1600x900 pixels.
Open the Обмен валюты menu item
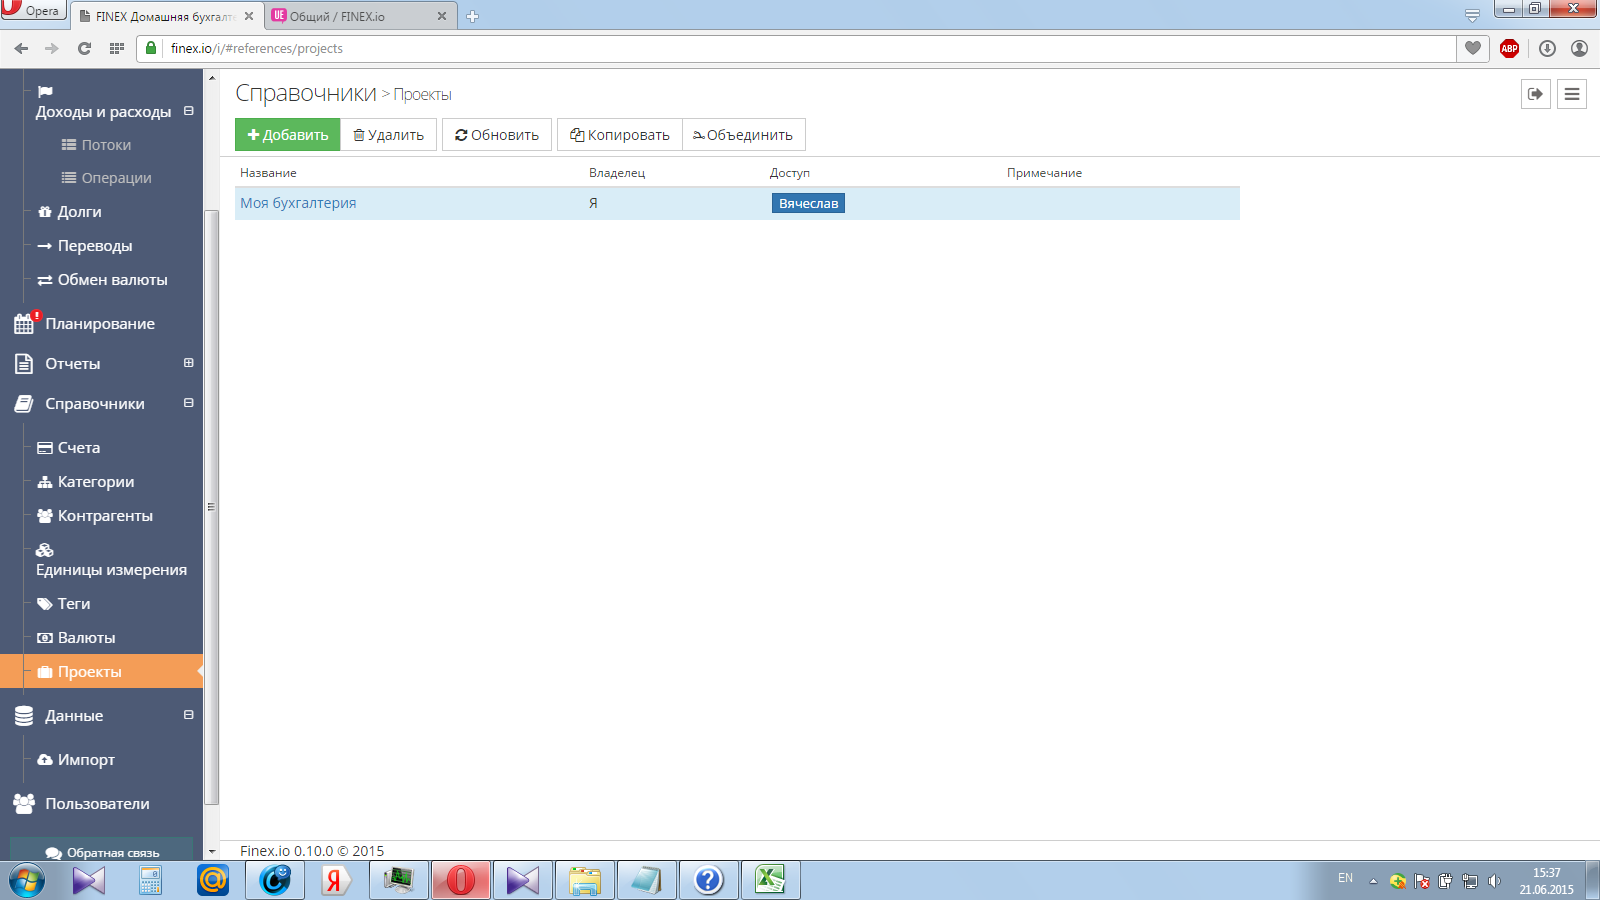click(103, 280)
